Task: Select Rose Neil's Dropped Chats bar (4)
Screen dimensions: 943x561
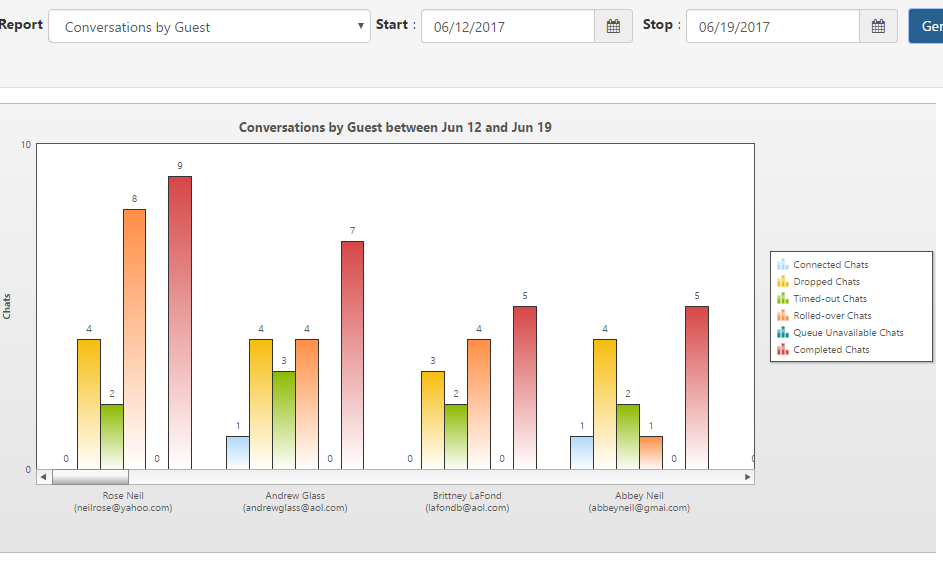Action: [89, 404]
